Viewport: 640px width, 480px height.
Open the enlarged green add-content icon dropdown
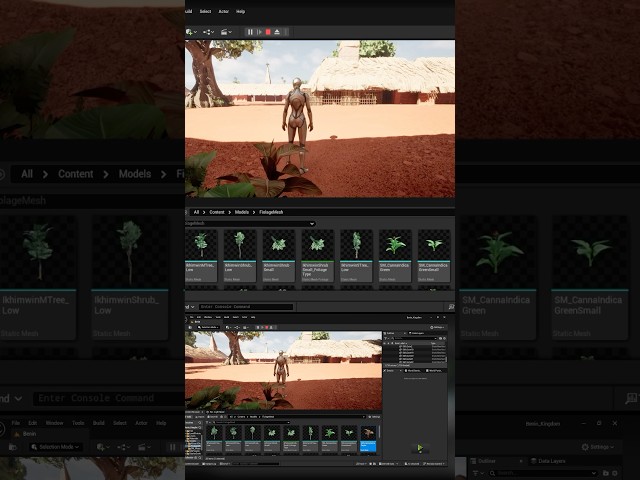[x=191, y=32]
